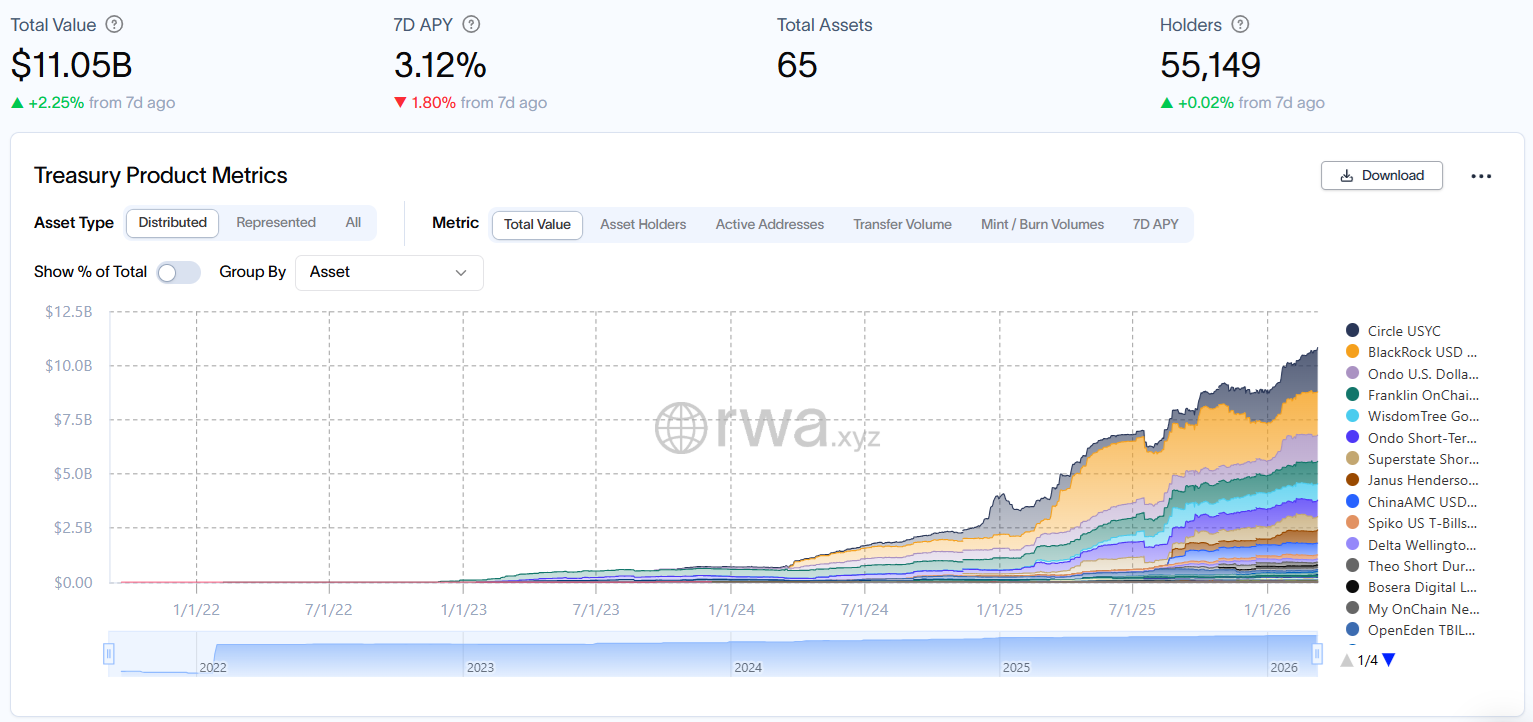Click the Download button

point(1381,175)
